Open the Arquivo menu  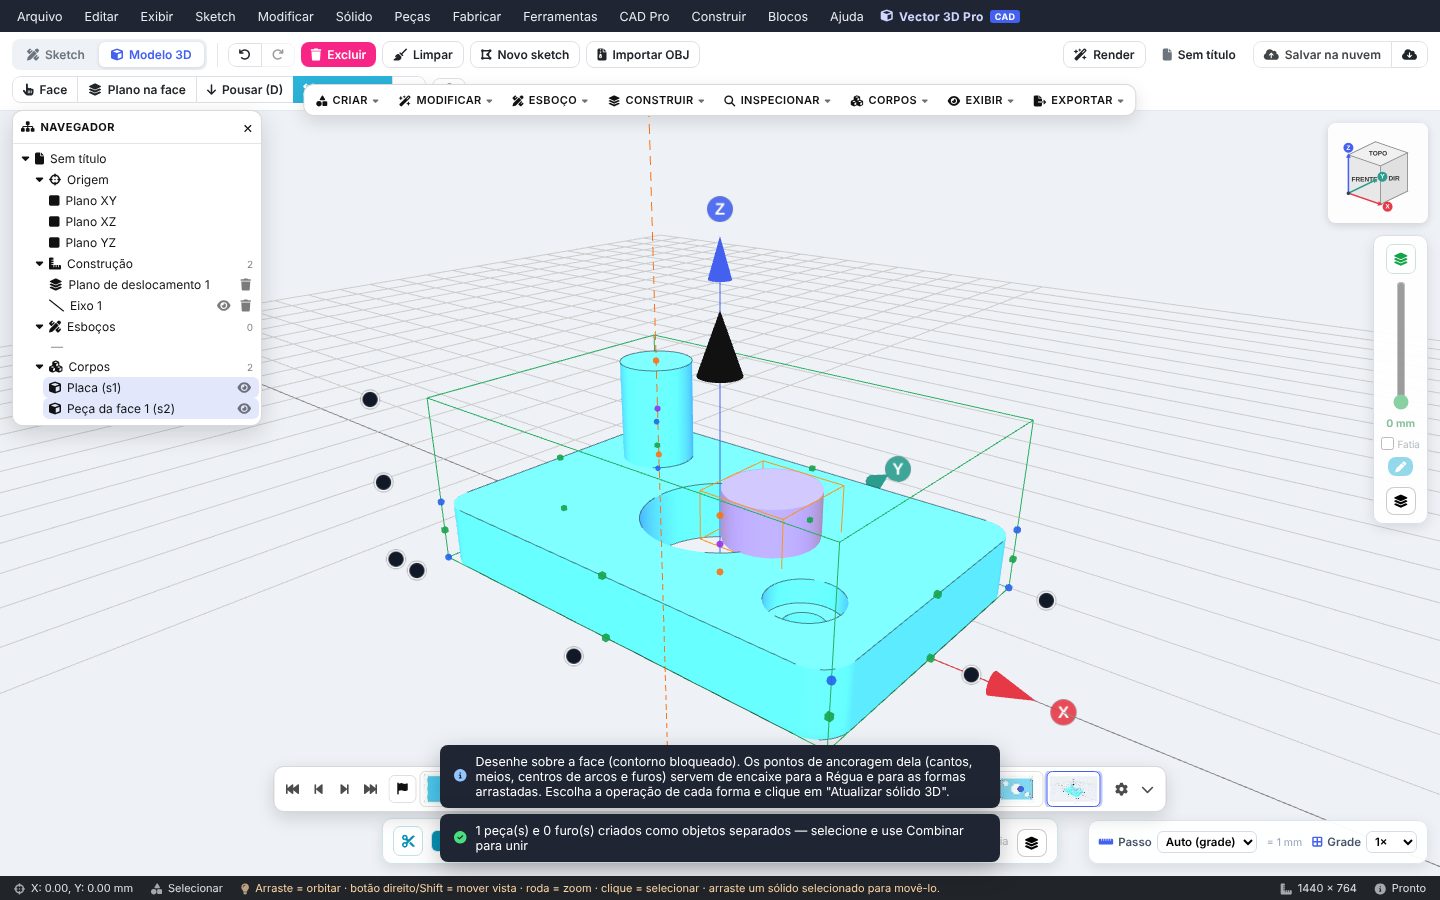39,17
